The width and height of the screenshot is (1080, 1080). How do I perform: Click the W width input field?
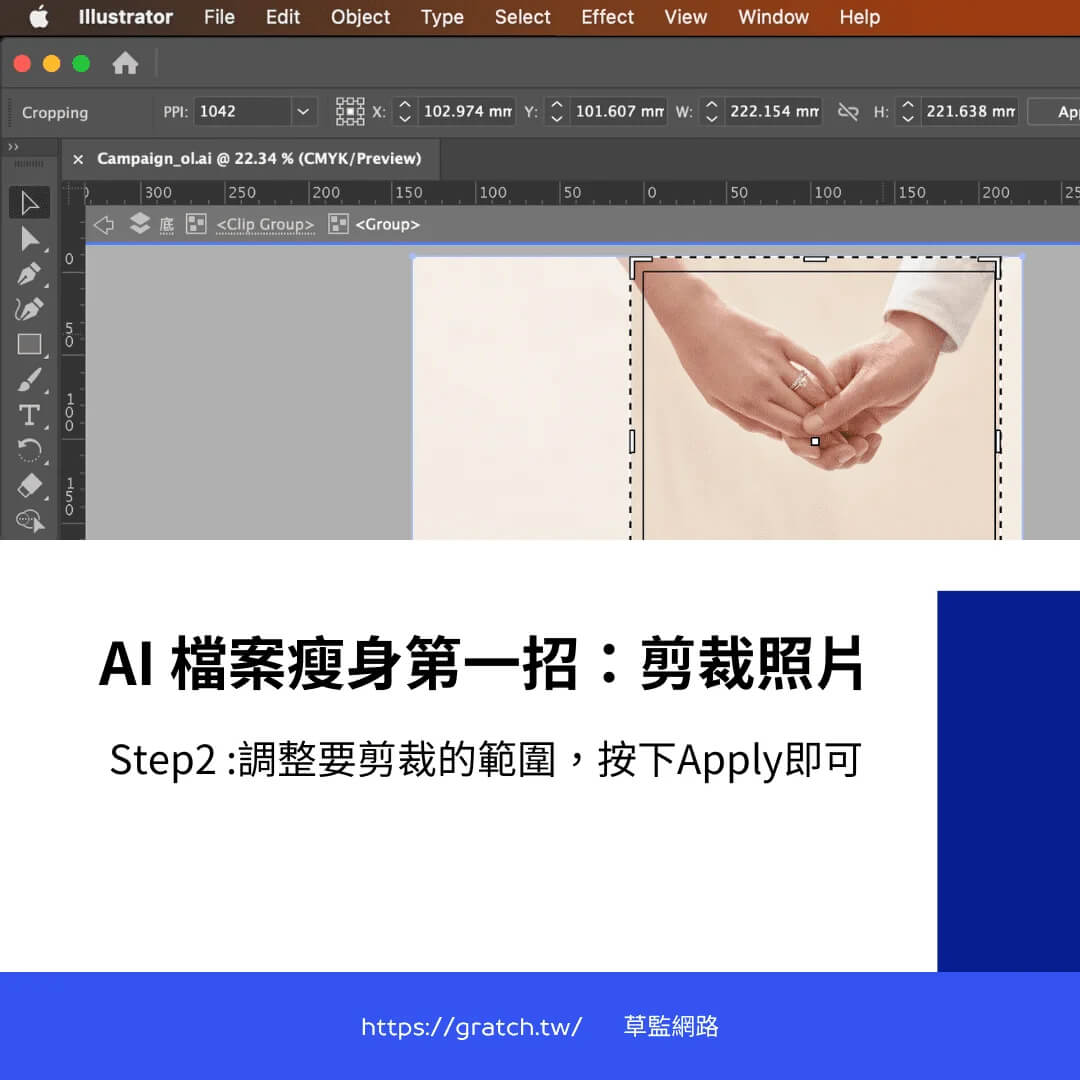point(772,112)
